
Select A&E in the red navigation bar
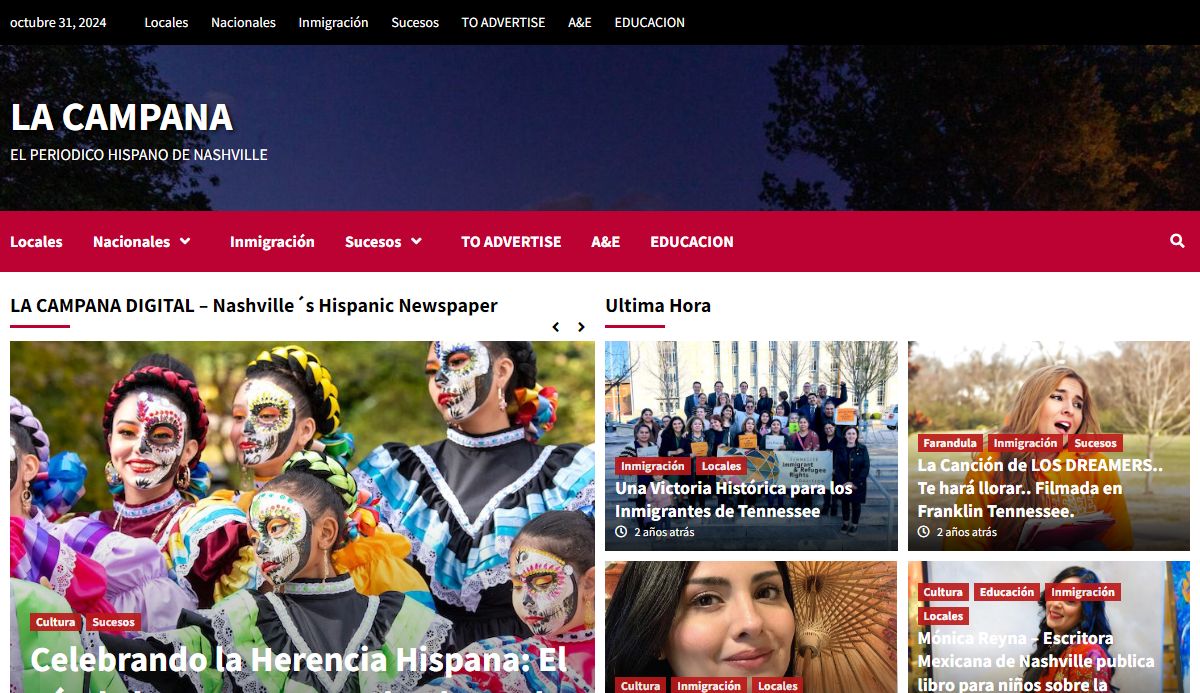click(x=605, y=241)
